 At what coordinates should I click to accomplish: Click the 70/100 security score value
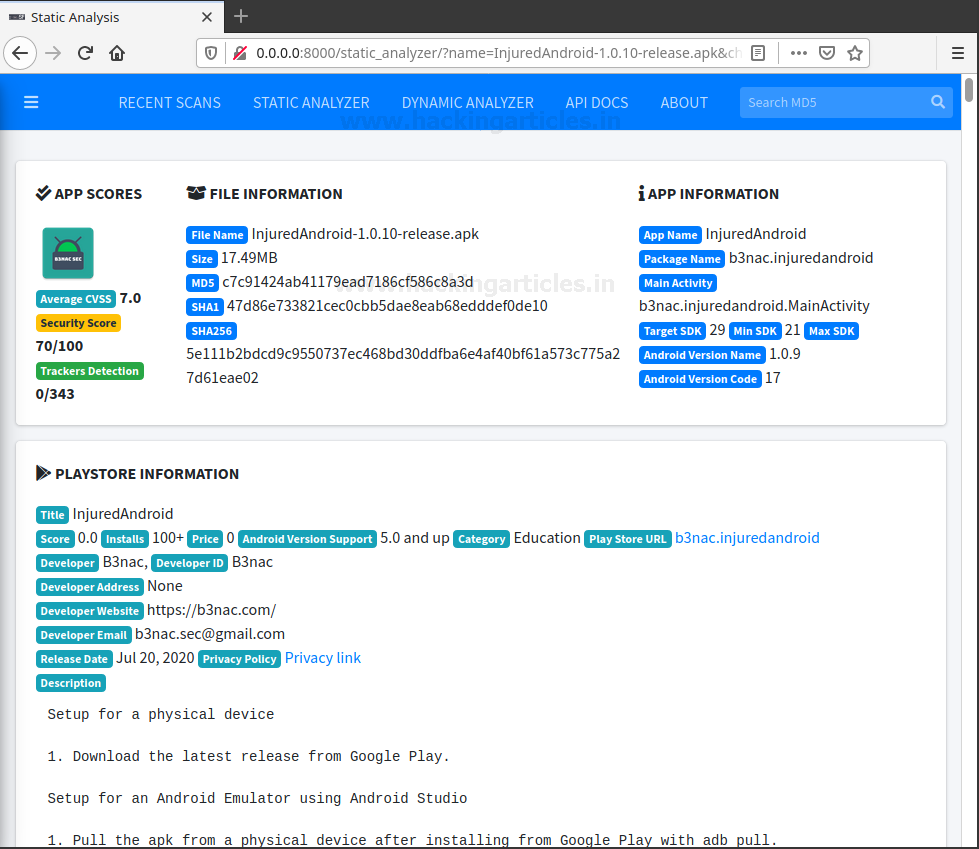coord(59,346)
